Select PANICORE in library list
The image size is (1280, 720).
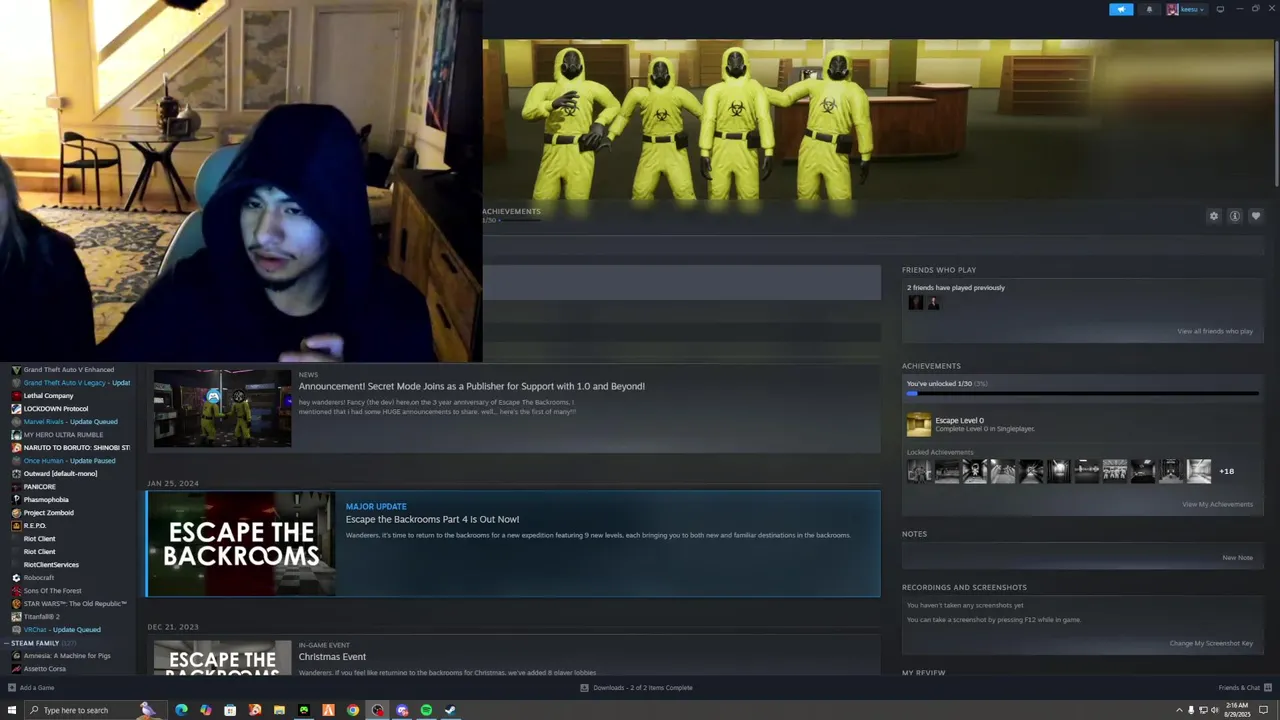tap(40, 487)
